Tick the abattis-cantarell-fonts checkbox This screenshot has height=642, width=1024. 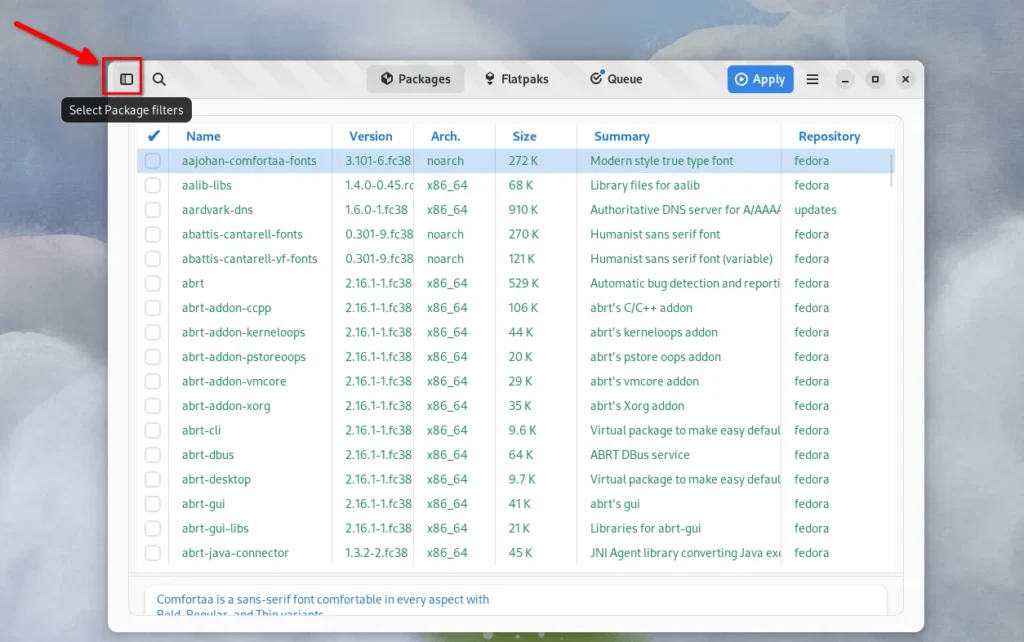153,234
